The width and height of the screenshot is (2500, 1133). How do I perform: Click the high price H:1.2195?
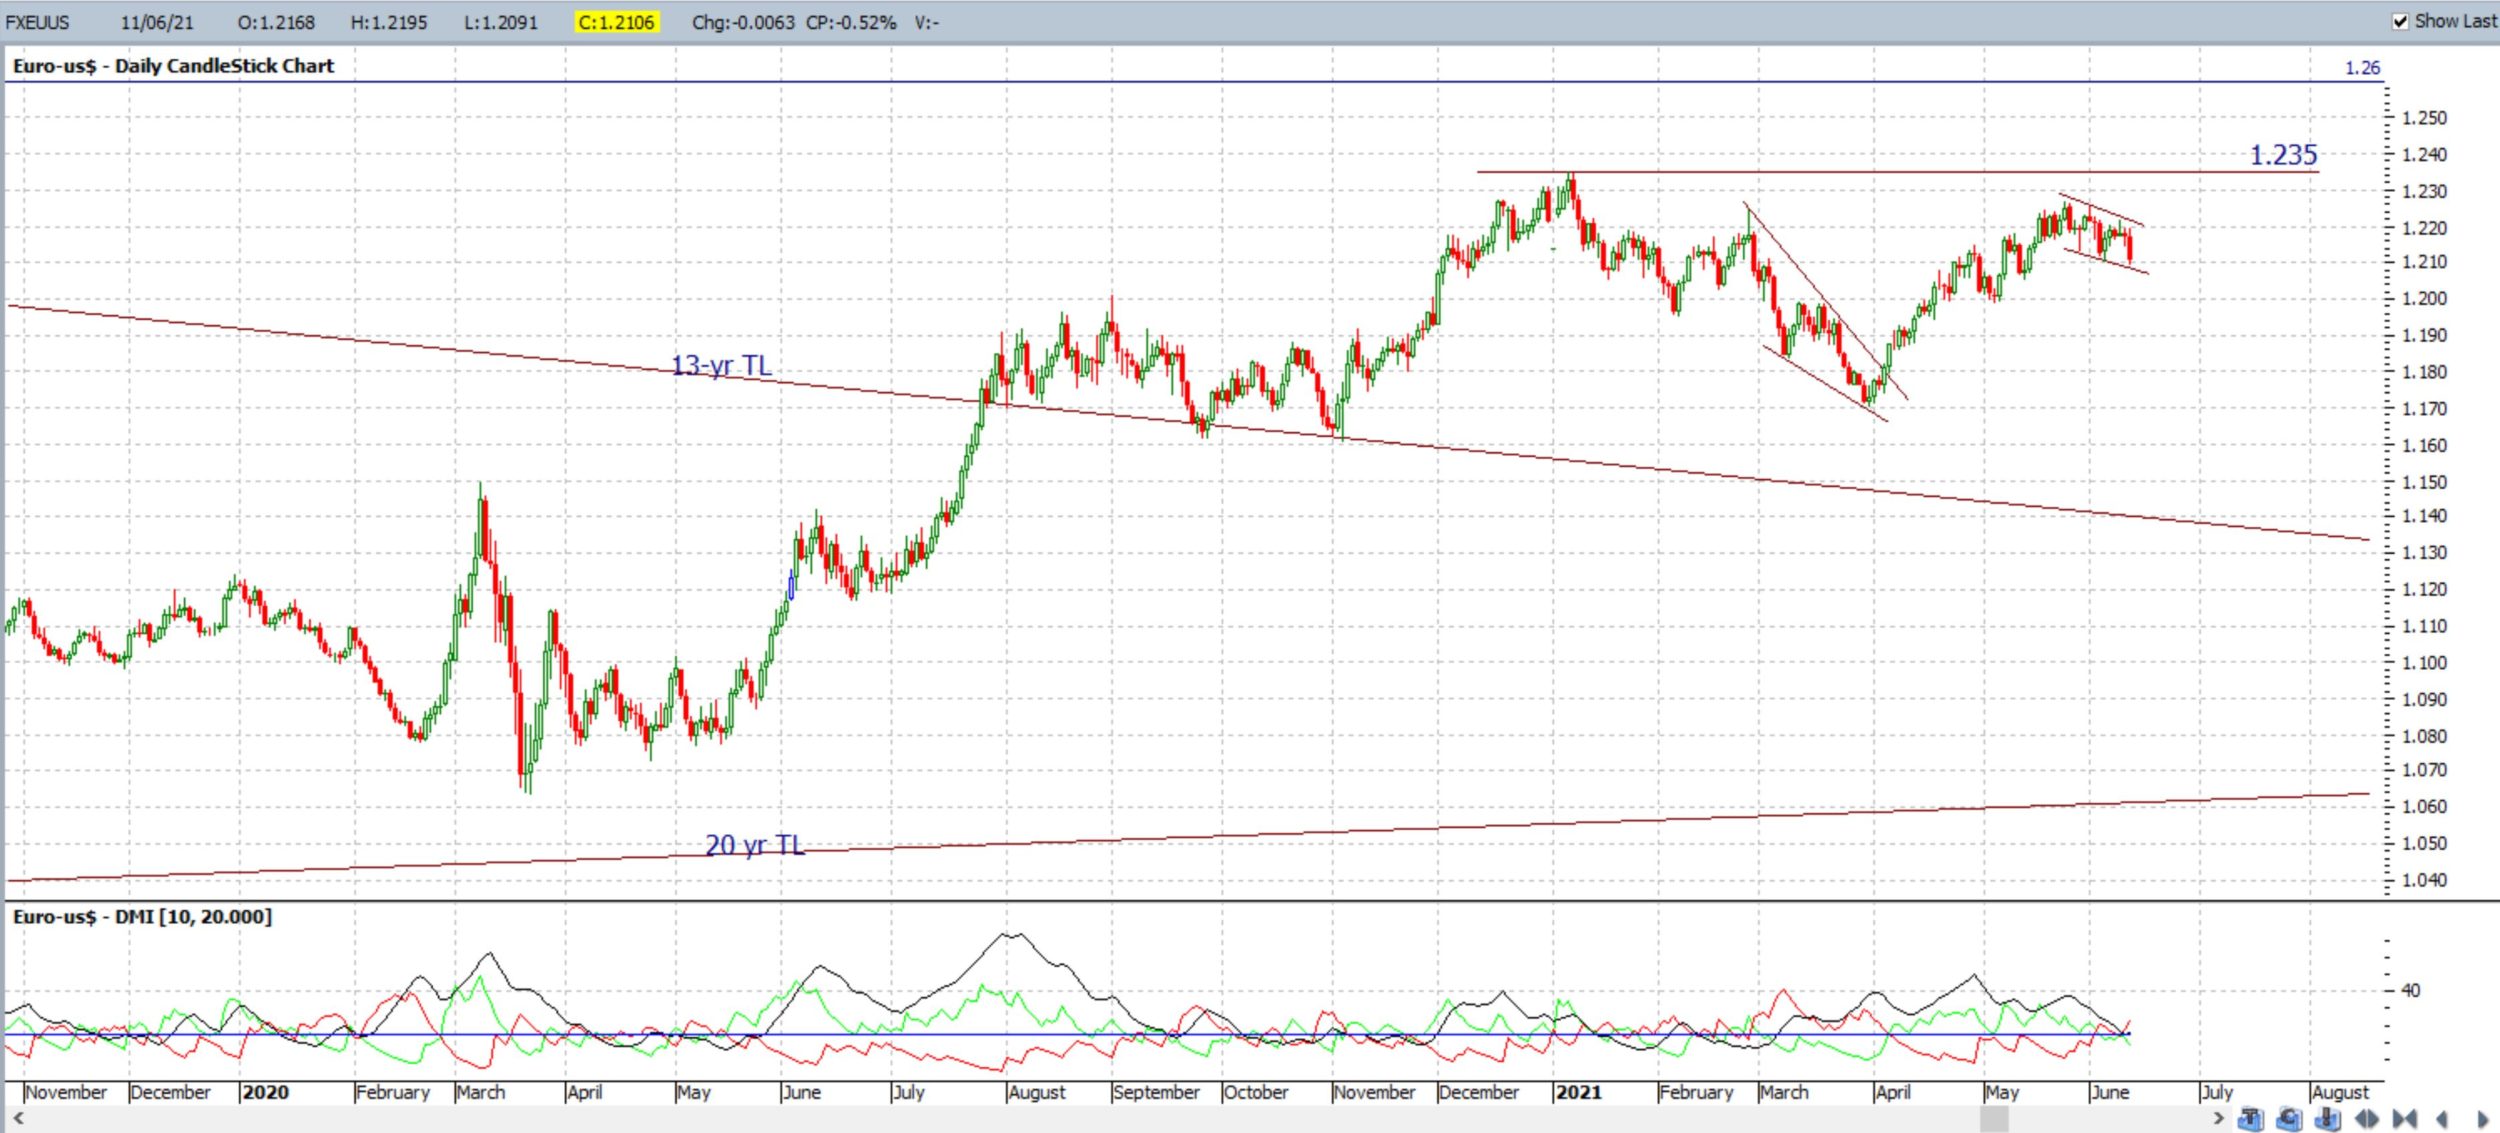[389, 22]
